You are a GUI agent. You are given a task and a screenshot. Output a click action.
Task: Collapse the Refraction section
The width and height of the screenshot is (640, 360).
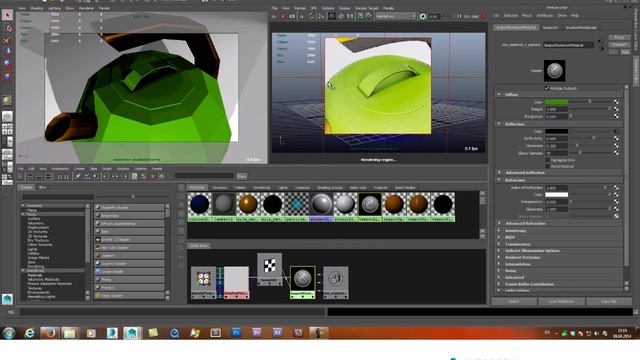[499, 180]
